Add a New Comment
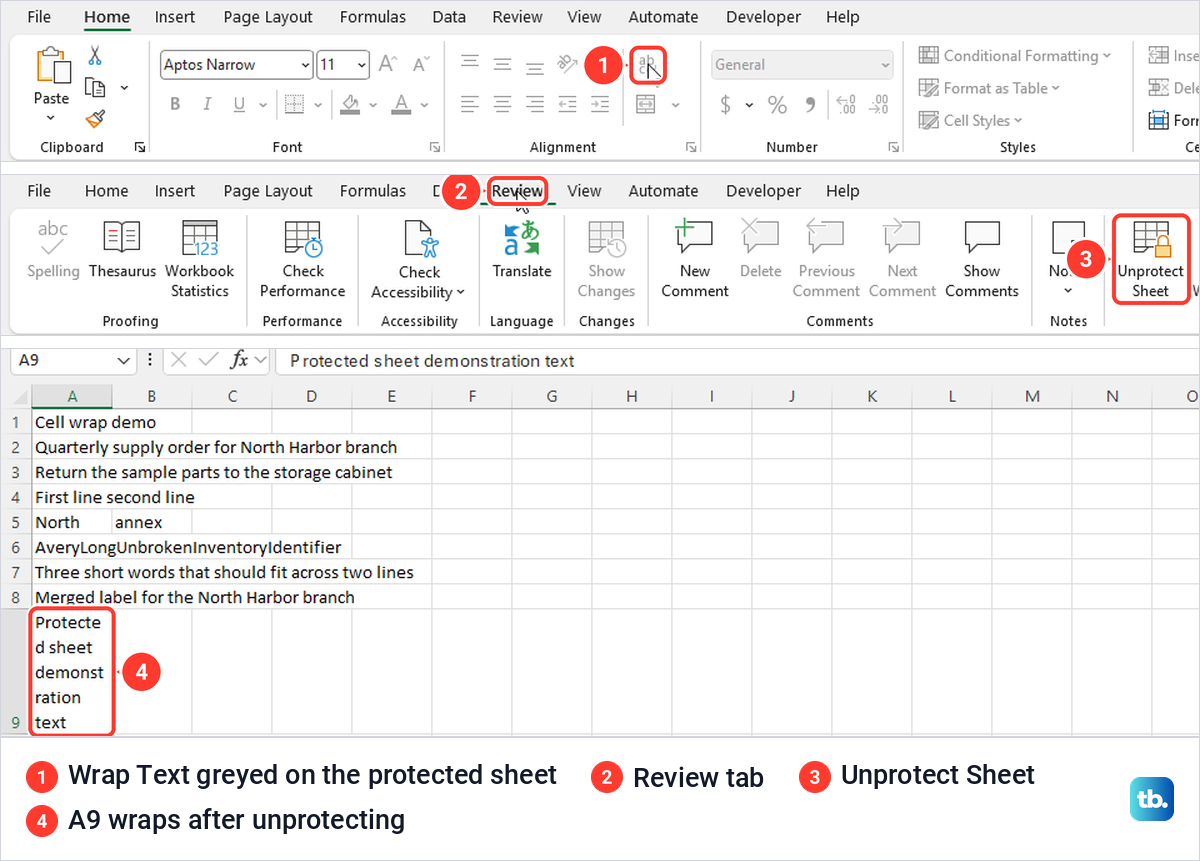 click(x=695, y=259)
